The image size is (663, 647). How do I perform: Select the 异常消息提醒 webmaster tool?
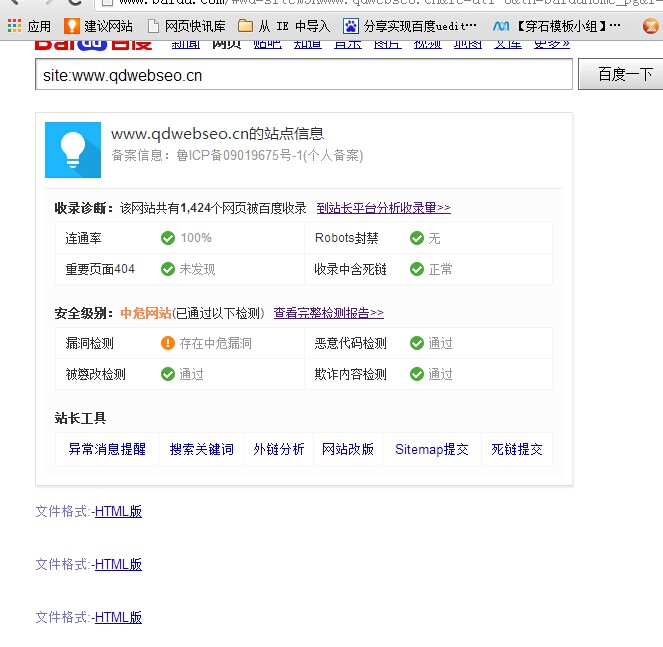pos(107,449)
